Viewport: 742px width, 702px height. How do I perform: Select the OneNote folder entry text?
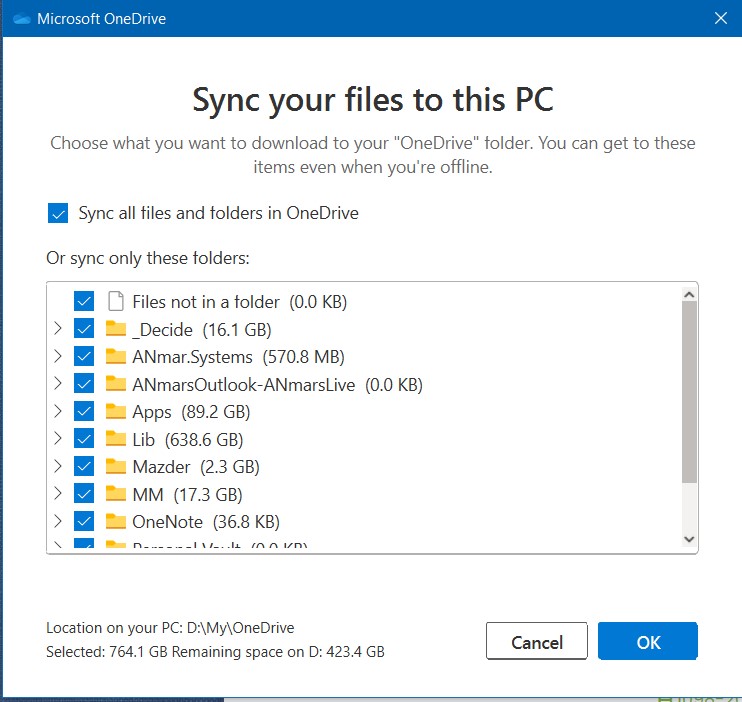click(x=167, y=522)
